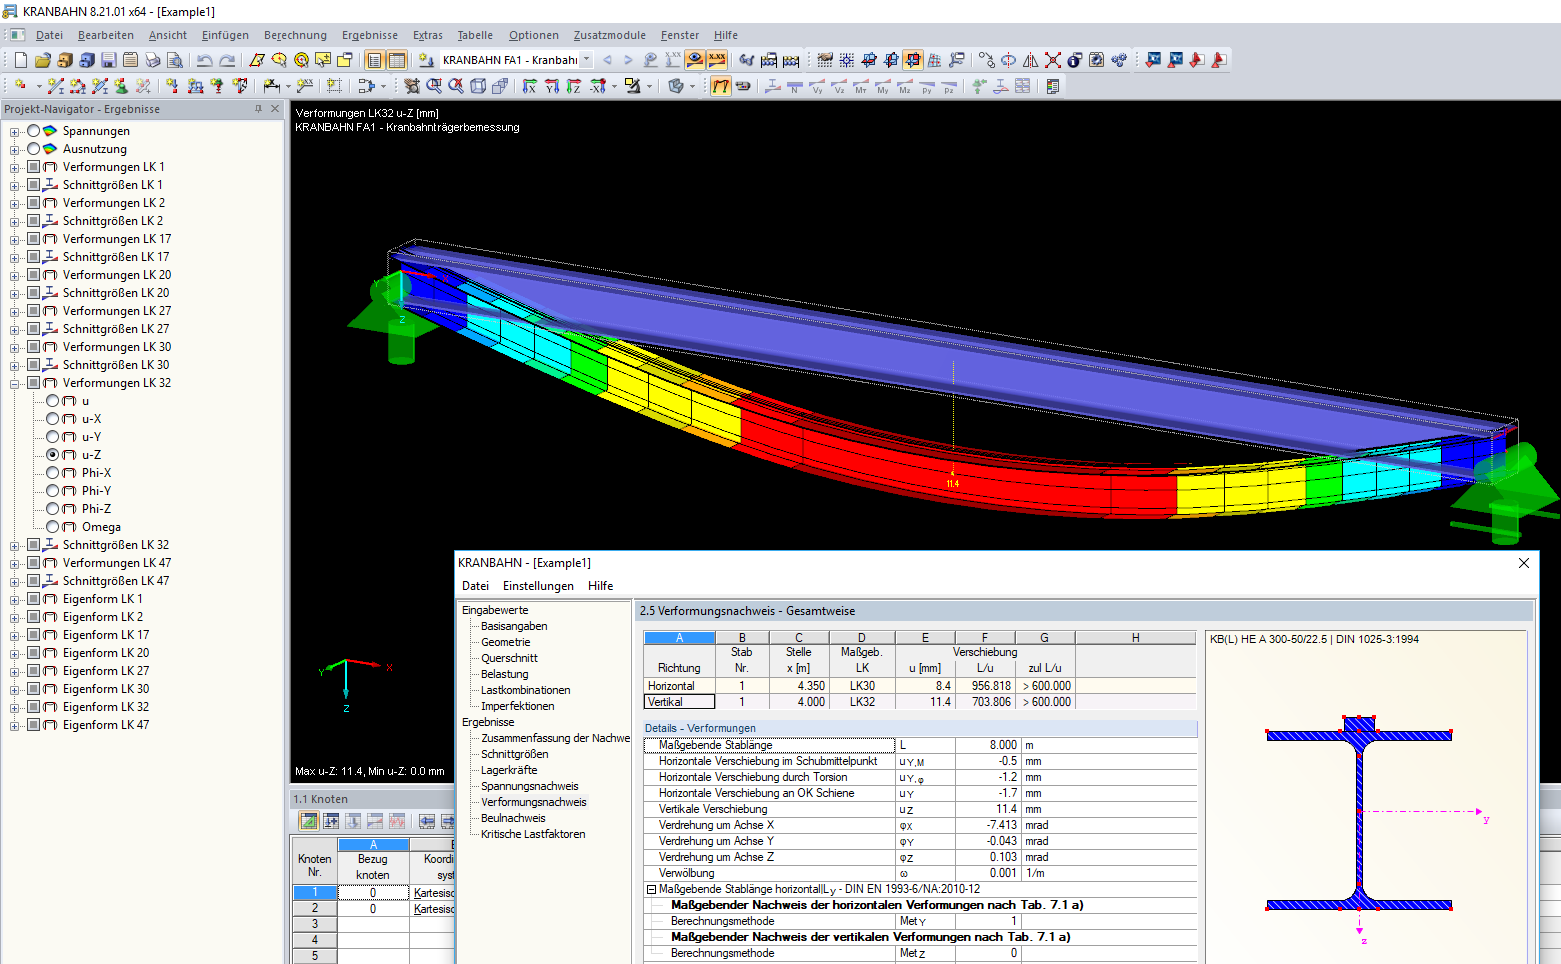Click the Save file icon

click(x=108, y=60)
